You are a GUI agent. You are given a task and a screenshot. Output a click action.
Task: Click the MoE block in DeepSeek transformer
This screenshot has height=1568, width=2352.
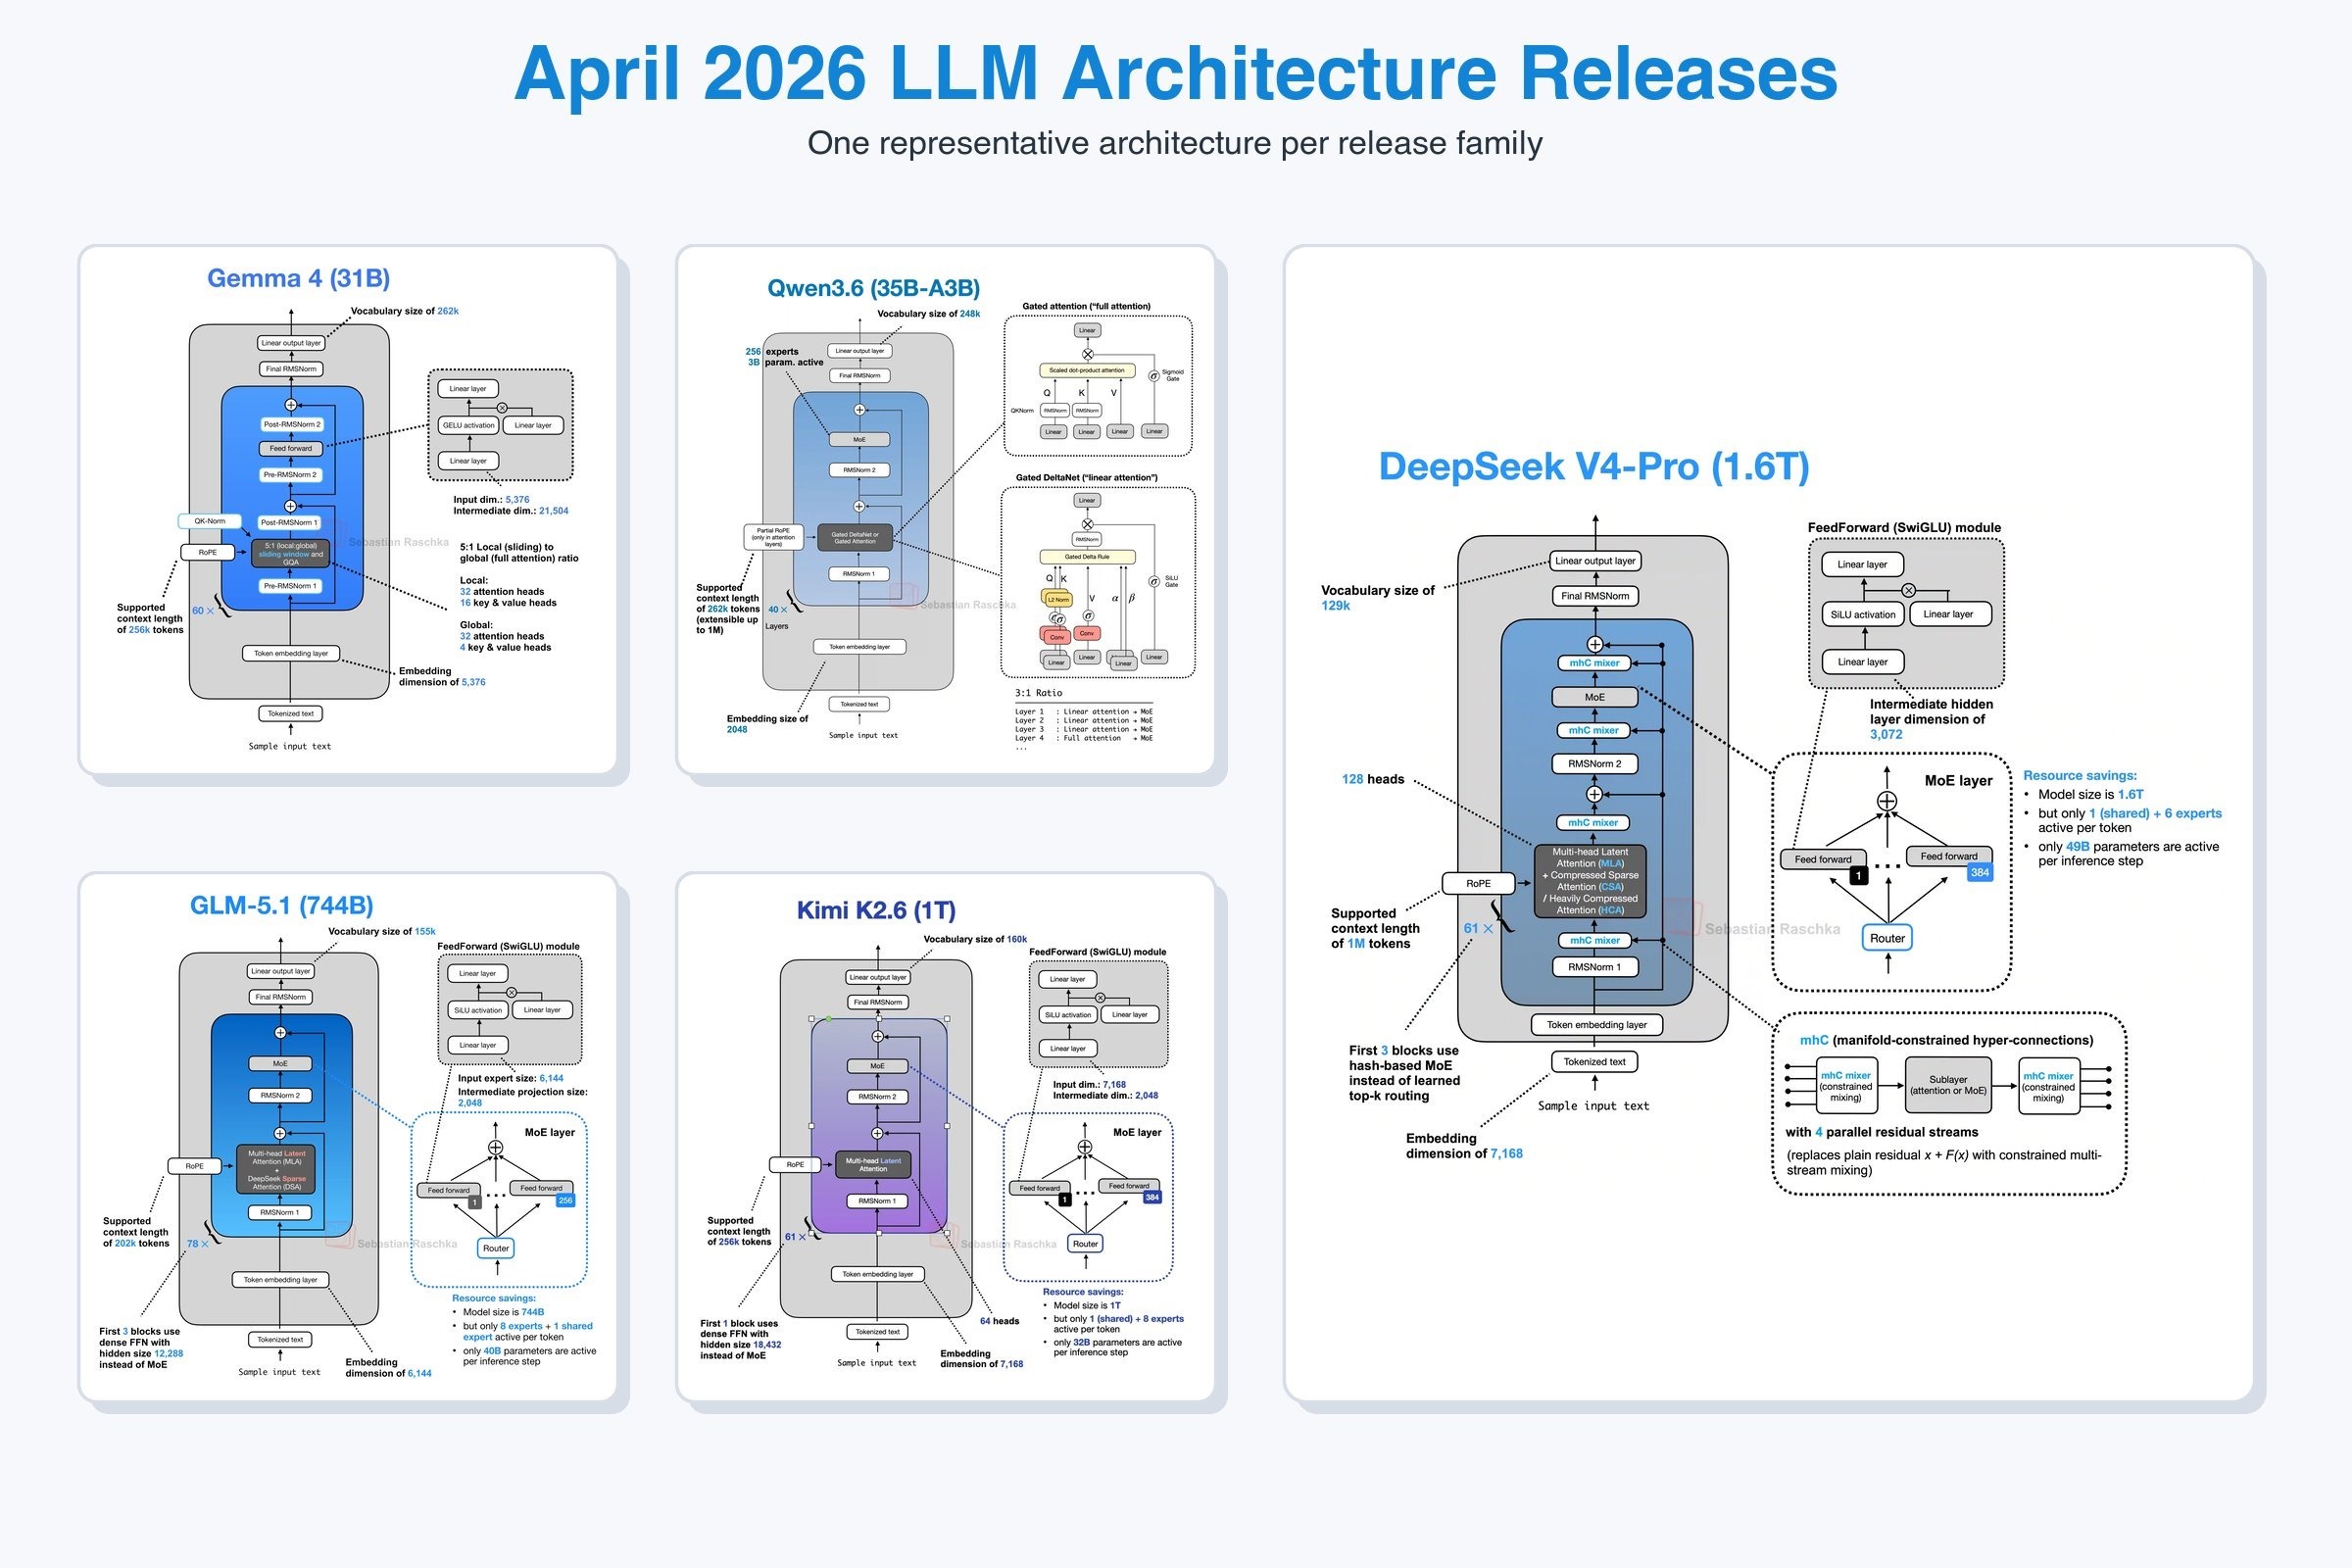[1594, 697]
